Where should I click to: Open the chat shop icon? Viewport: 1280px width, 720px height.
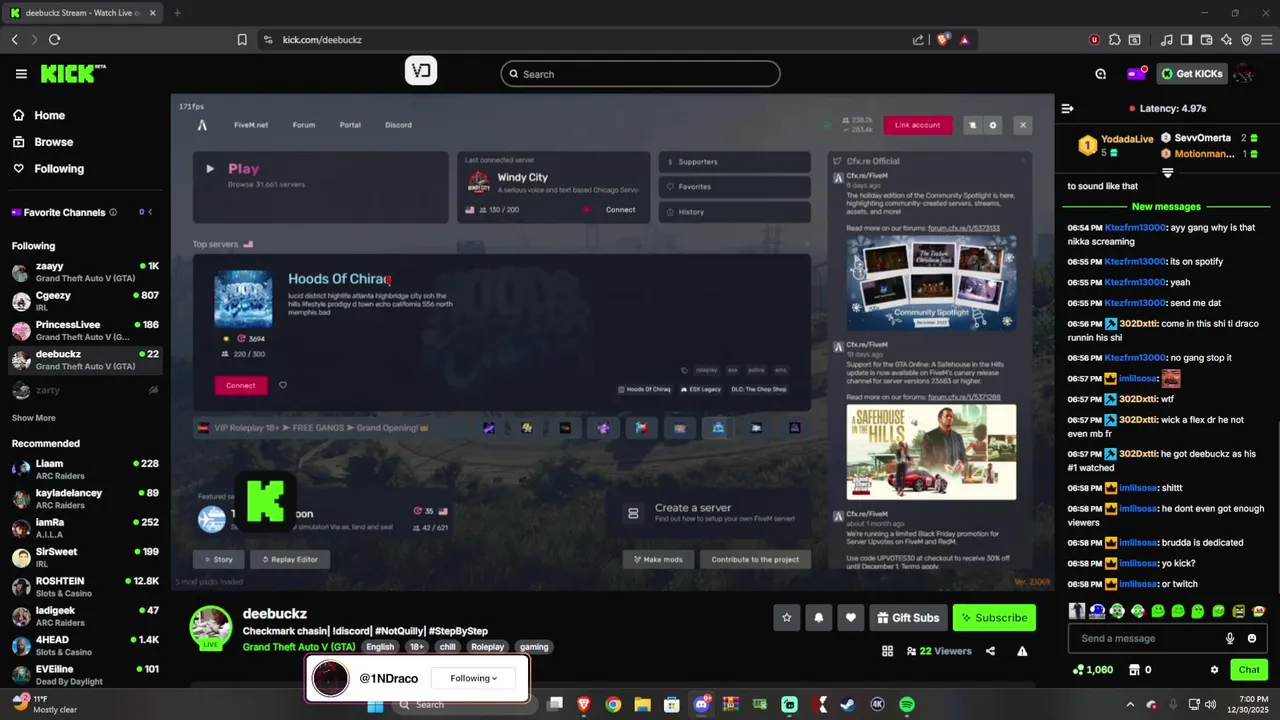point(1134,670)
